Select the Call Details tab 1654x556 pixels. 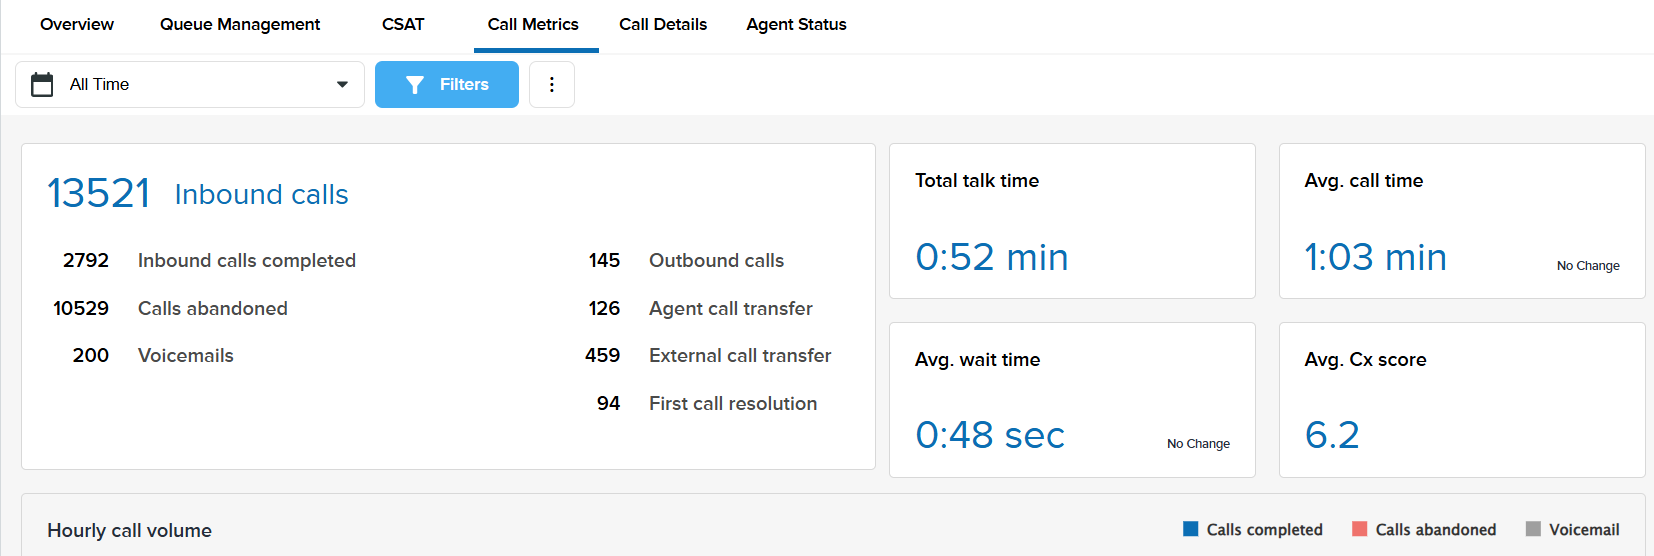pos(663,25)
